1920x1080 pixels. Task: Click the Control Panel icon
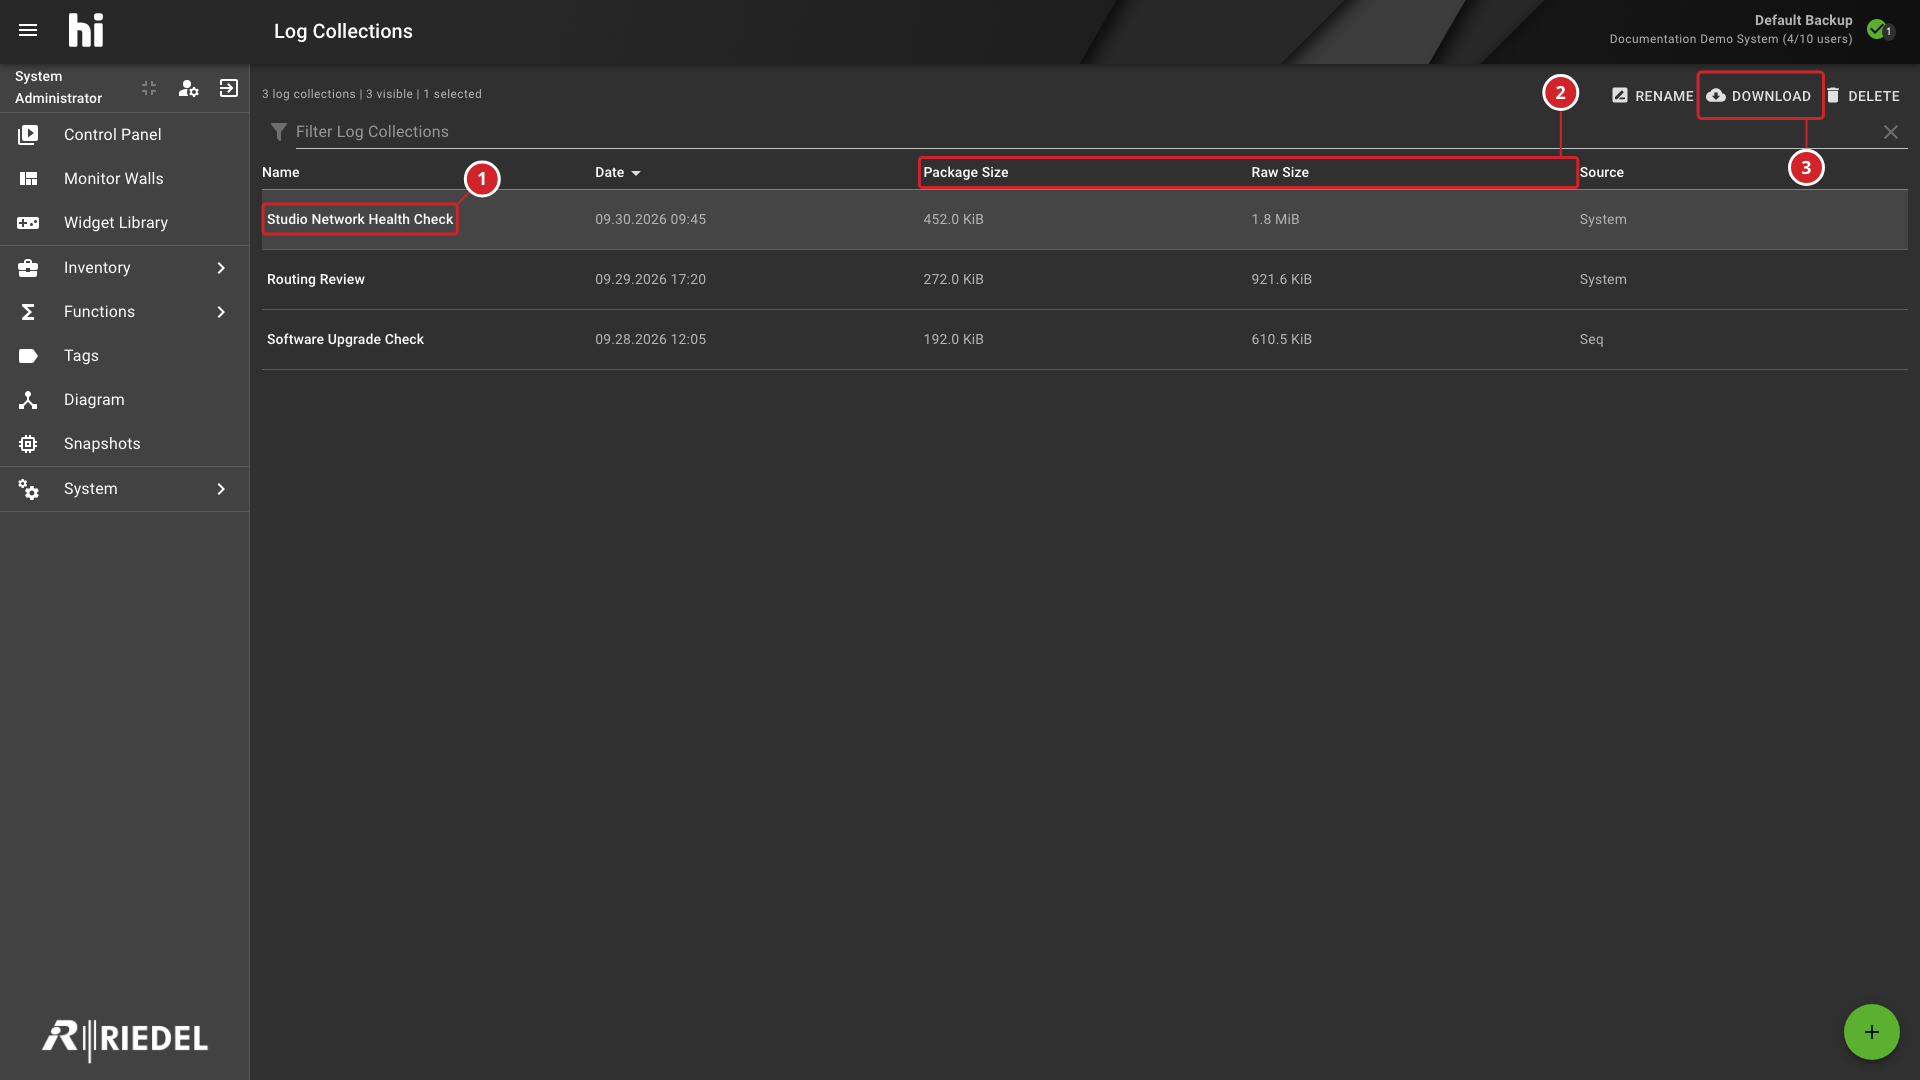[x=28, y=134]
